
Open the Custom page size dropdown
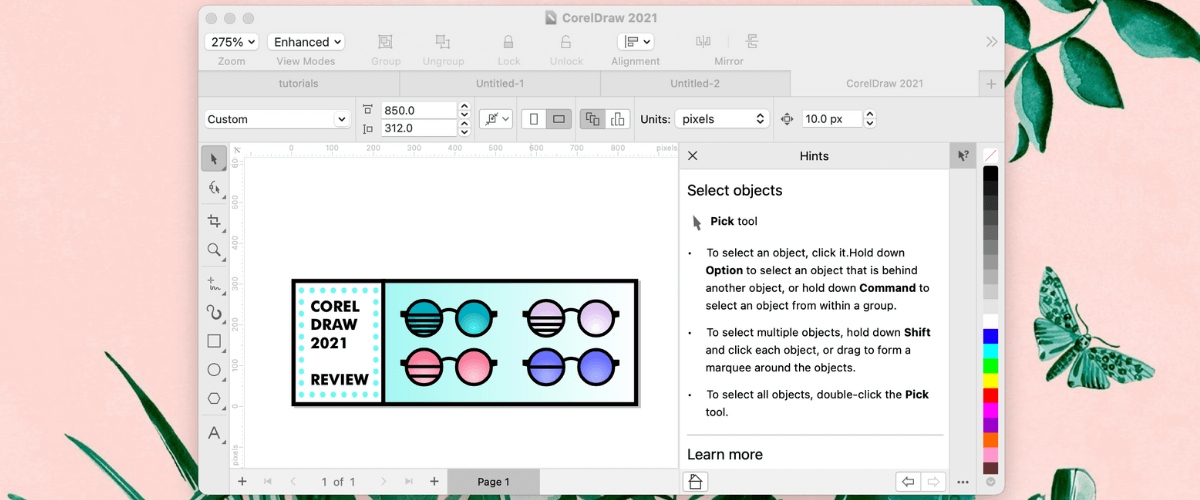pos(276,119)
